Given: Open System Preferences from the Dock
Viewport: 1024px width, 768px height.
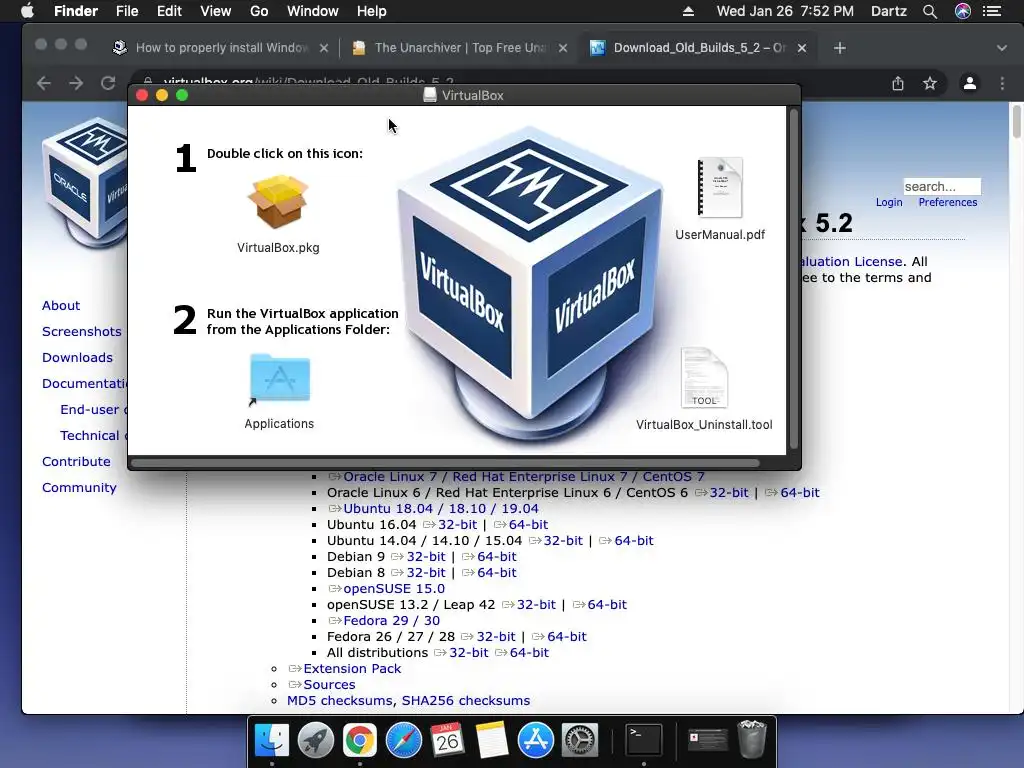Looking at the screenshot, I should click(x=580, y=740).
